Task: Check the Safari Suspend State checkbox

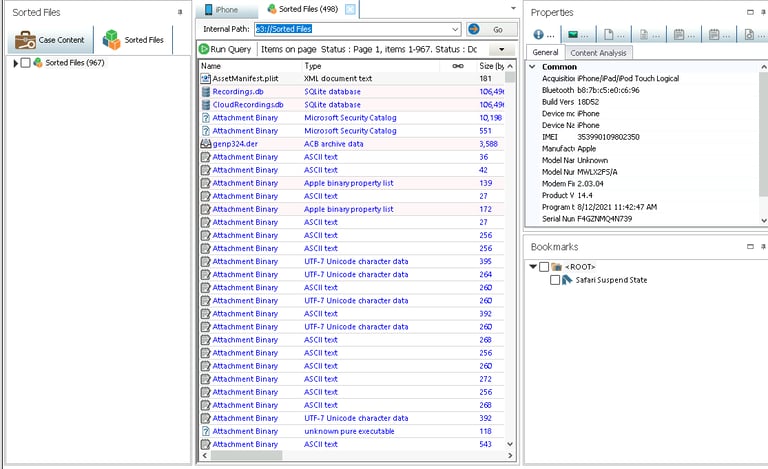Action: (555, 280)
